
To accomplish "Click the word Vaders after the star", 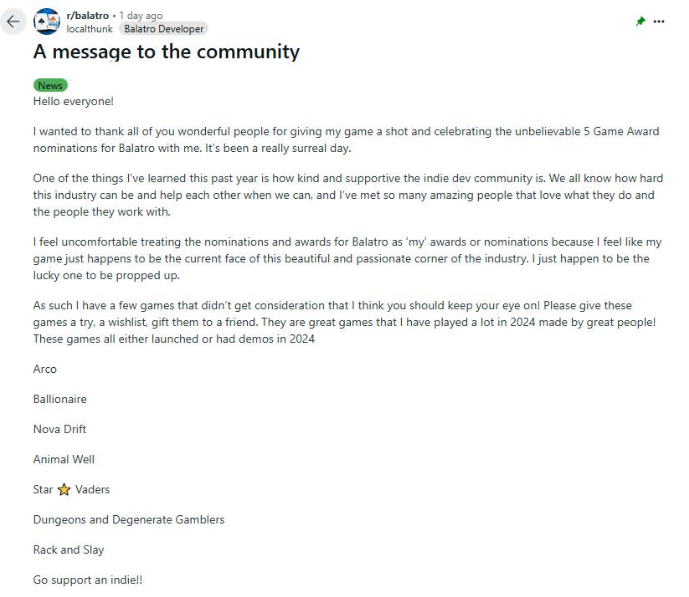I will coord(92,489).
